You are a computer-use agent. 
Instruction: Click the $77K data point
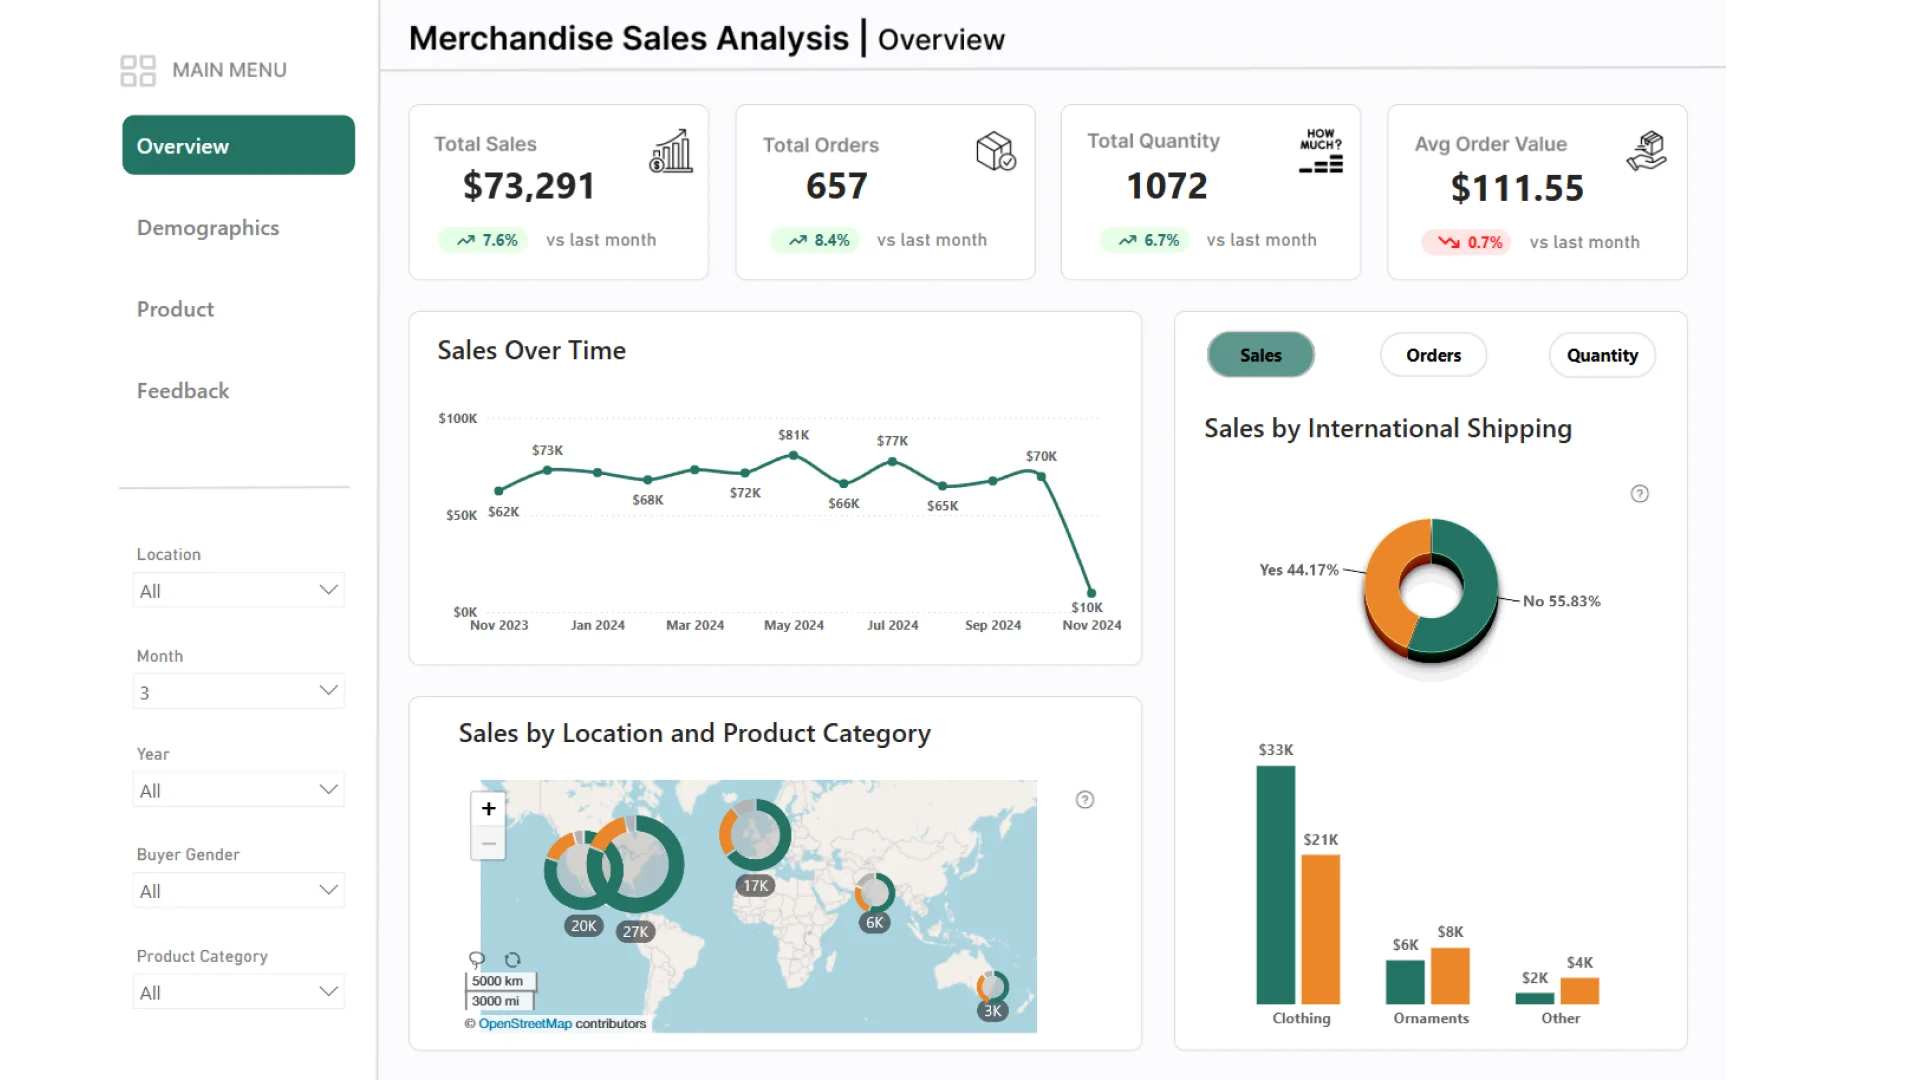892,462
